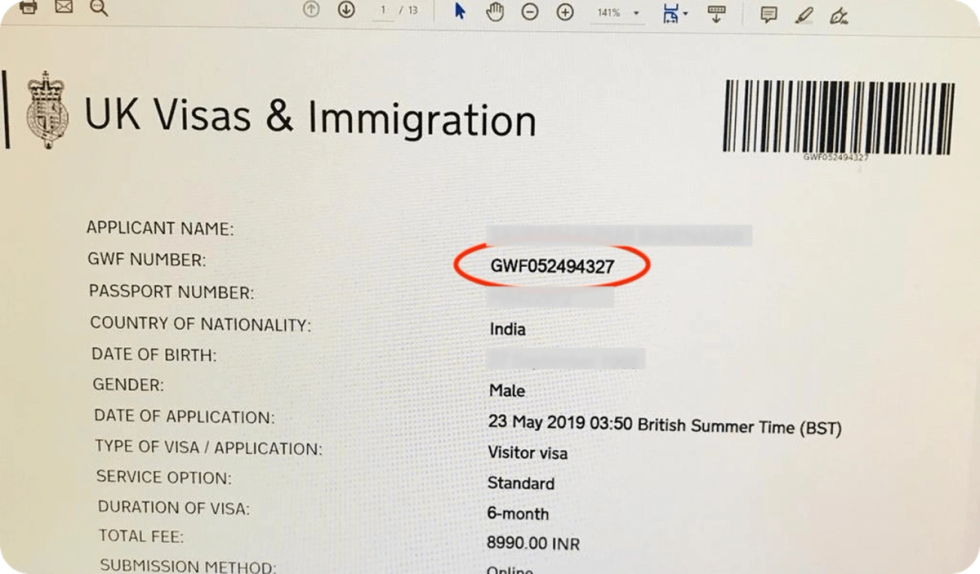
Task: Open the sign document pen tool
Action: tap(839, 16)
